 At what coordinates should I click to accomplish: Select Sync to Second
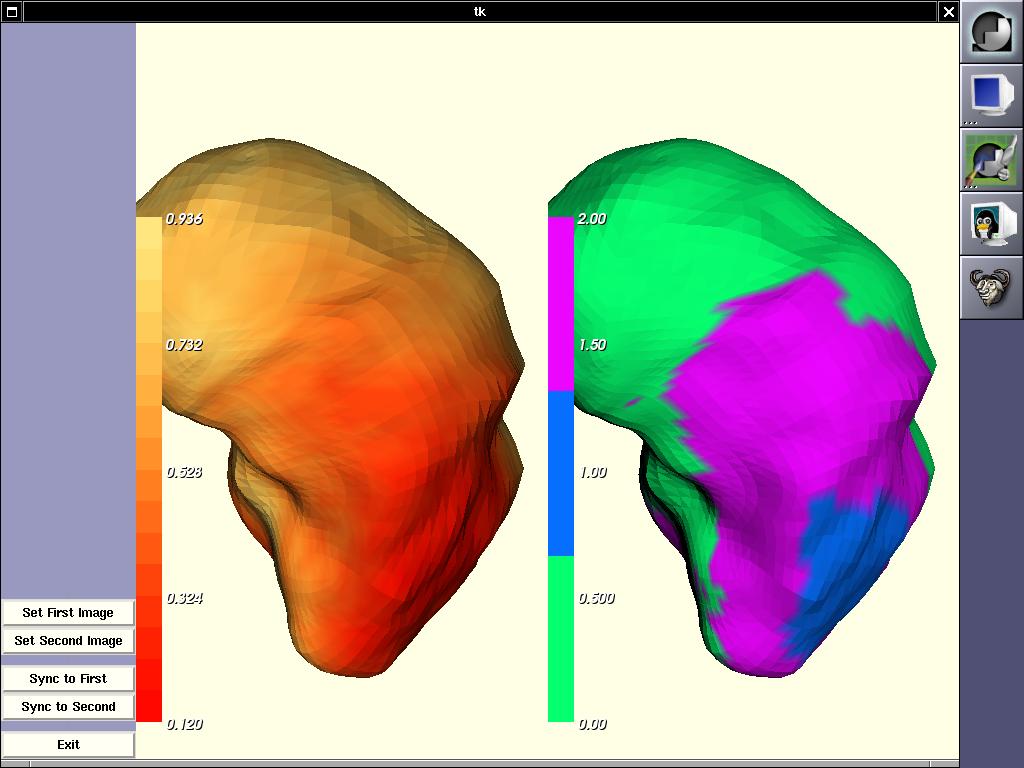(x=68, y=707)
